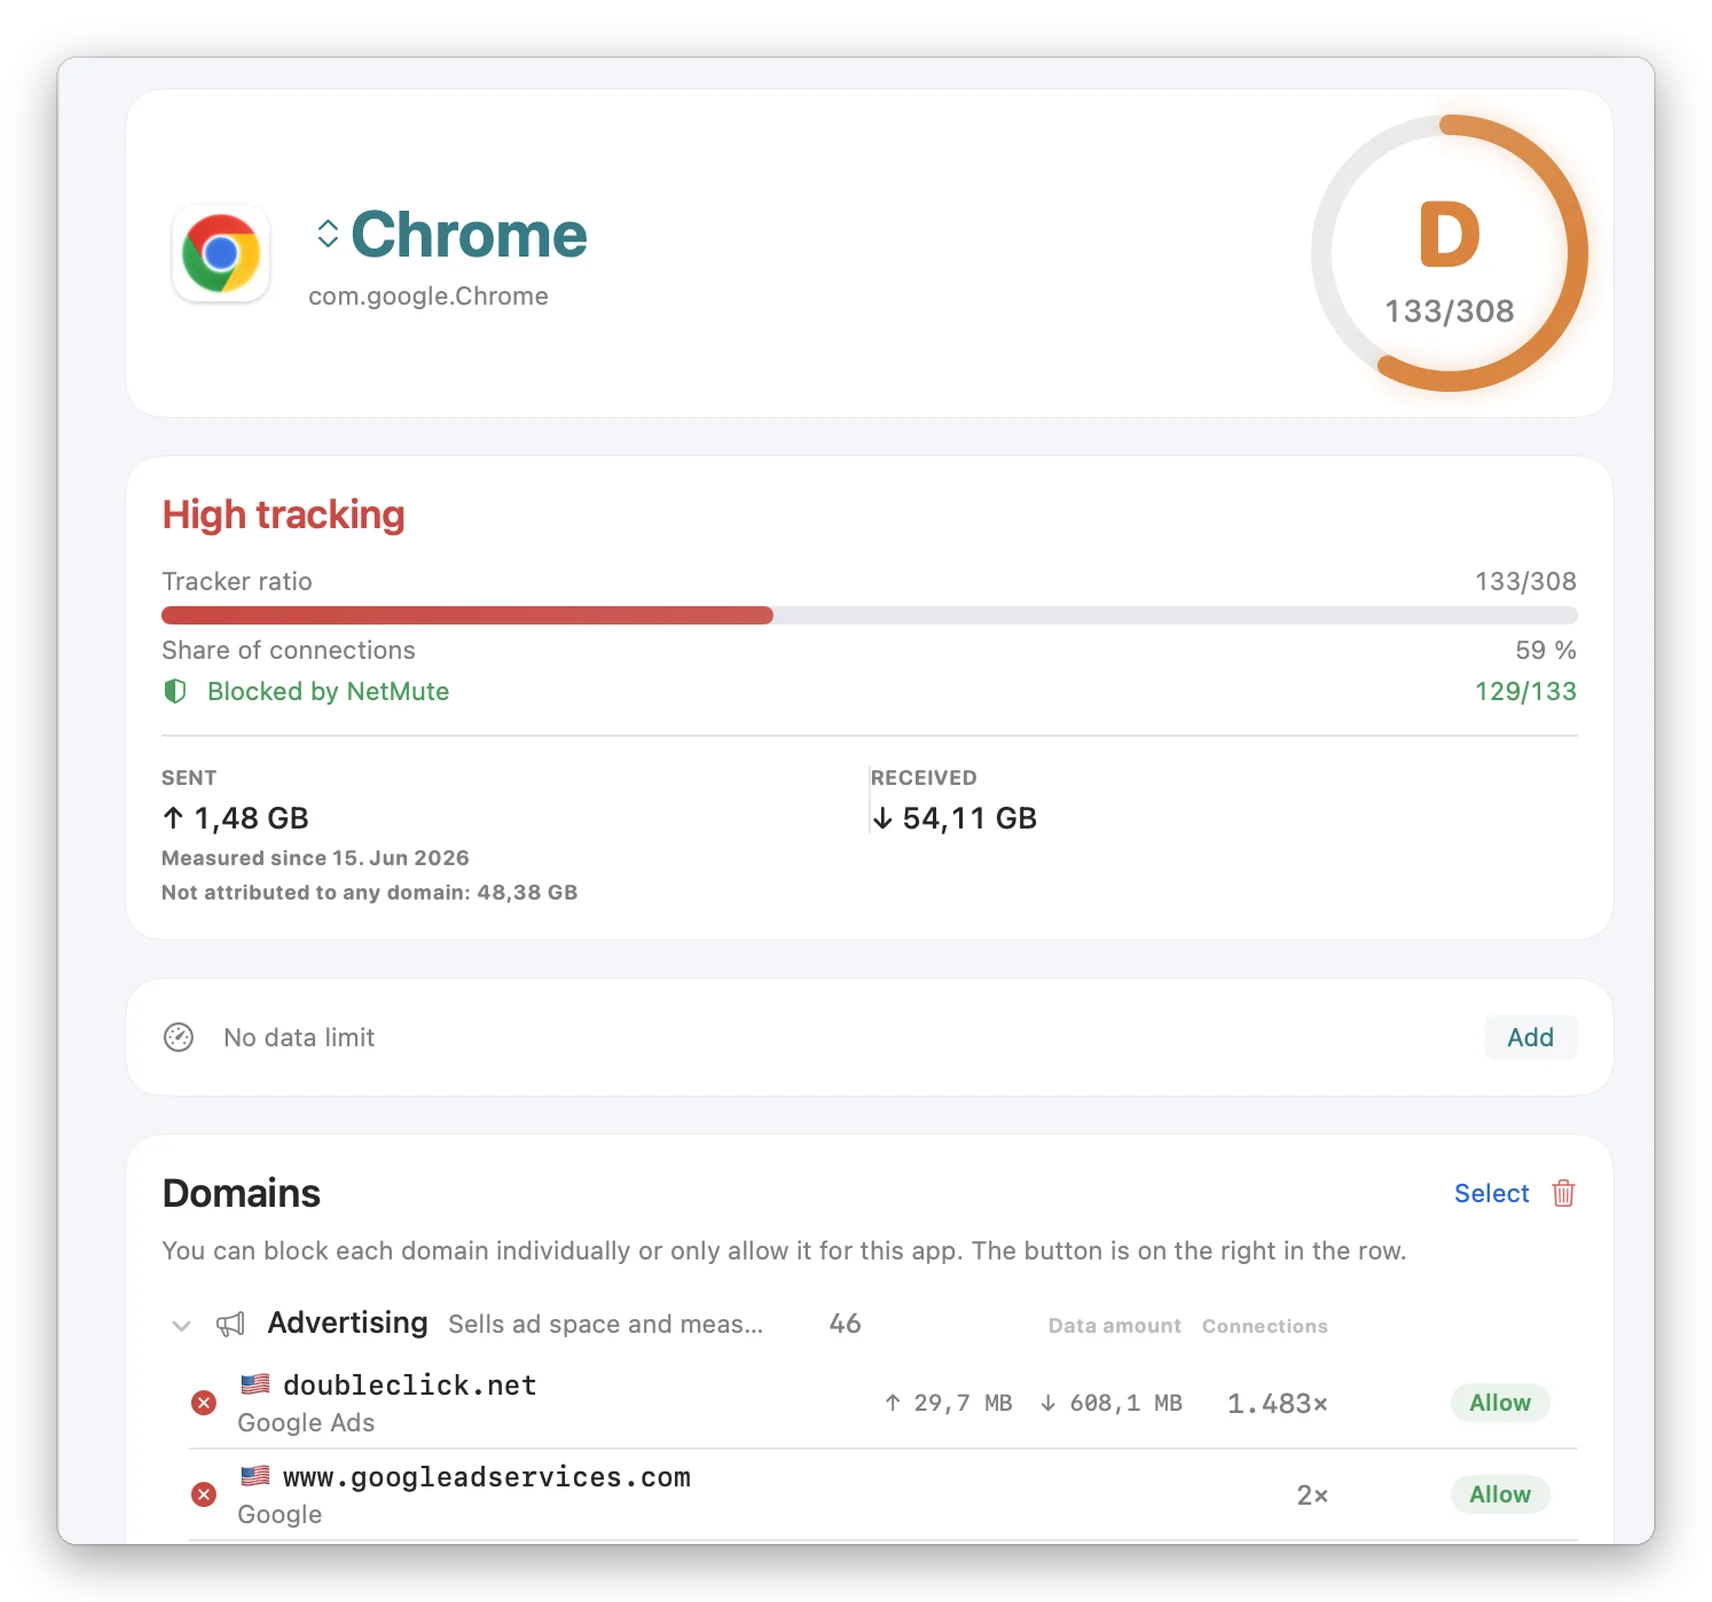Screen dimensions: 1712x1602
Task: Open the app switcher chevrons beside Chrome
Action: [328, 234]
